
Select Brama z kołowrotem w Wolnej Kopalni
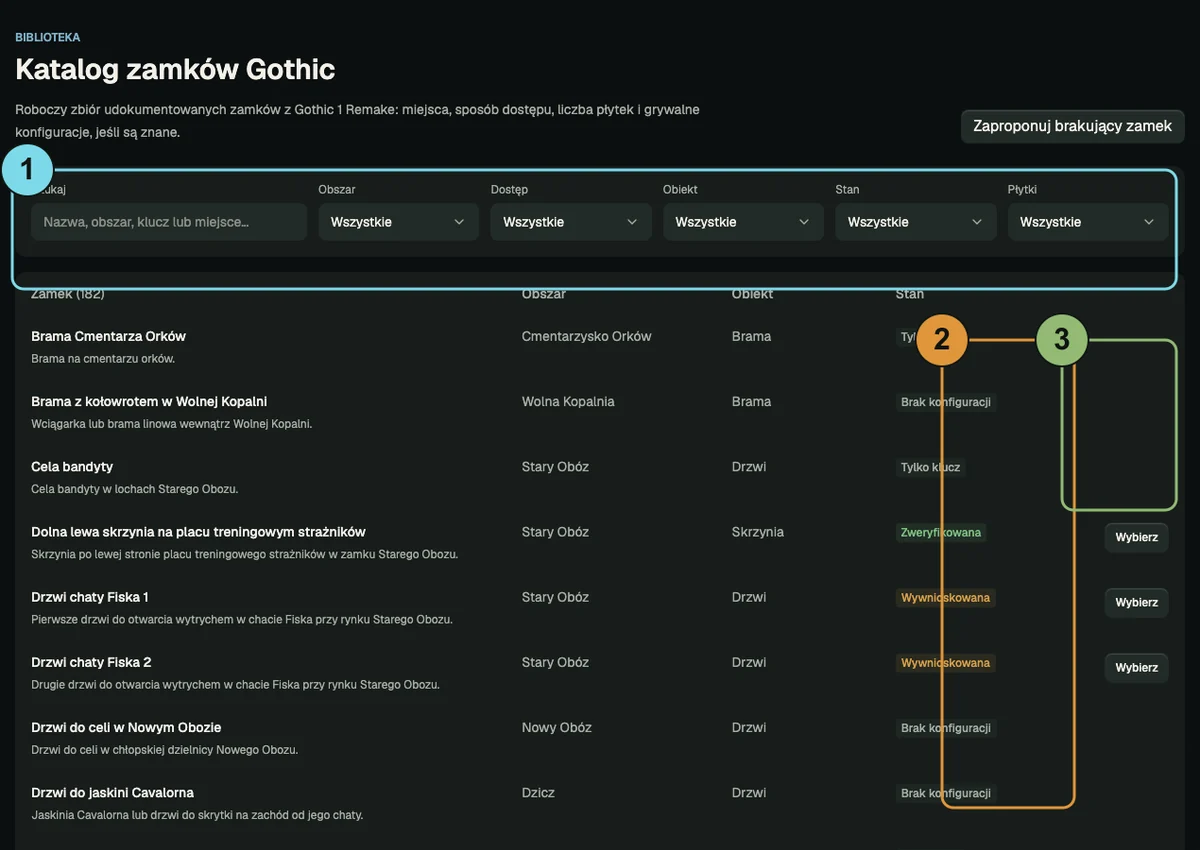pos(149,401)
